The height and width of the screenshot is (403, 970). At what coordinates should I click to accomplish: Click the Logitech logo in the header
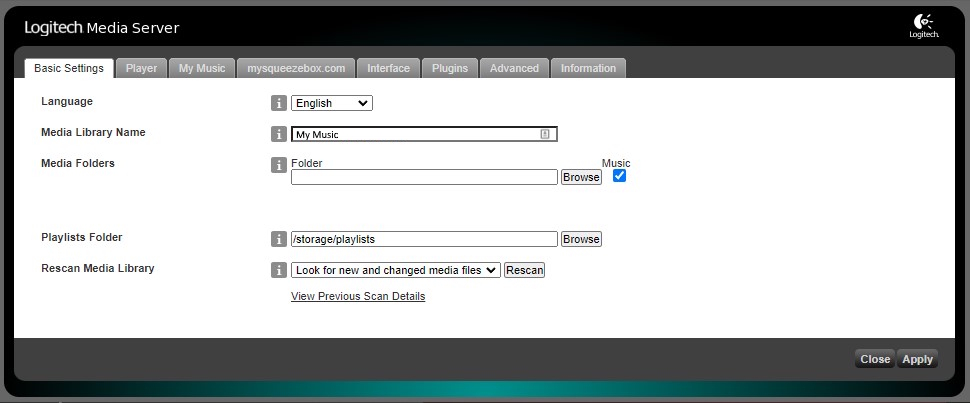click(x=922, y=26)
